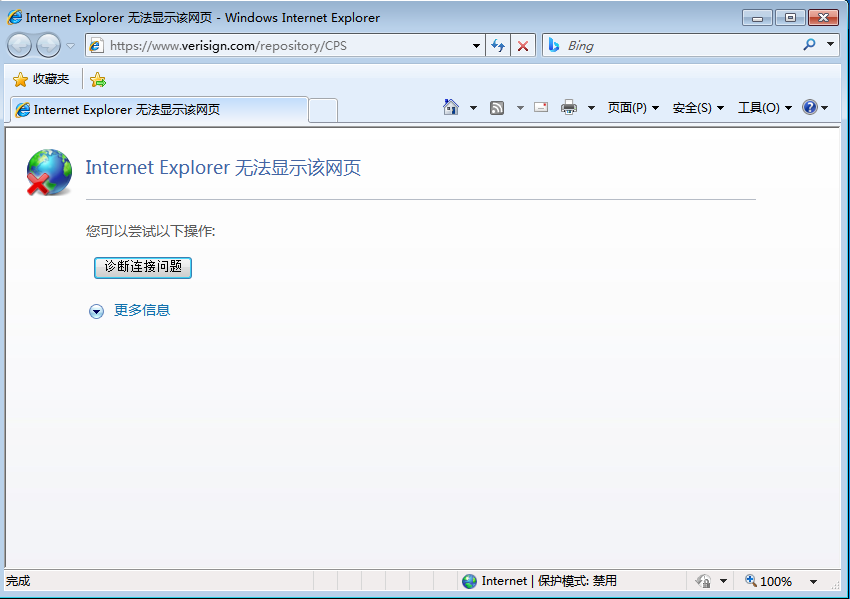The height and width of the screenshot is (599, 850).
Task: Expand the 更多信息 arrow icon
Action: (x=96, y=311)
